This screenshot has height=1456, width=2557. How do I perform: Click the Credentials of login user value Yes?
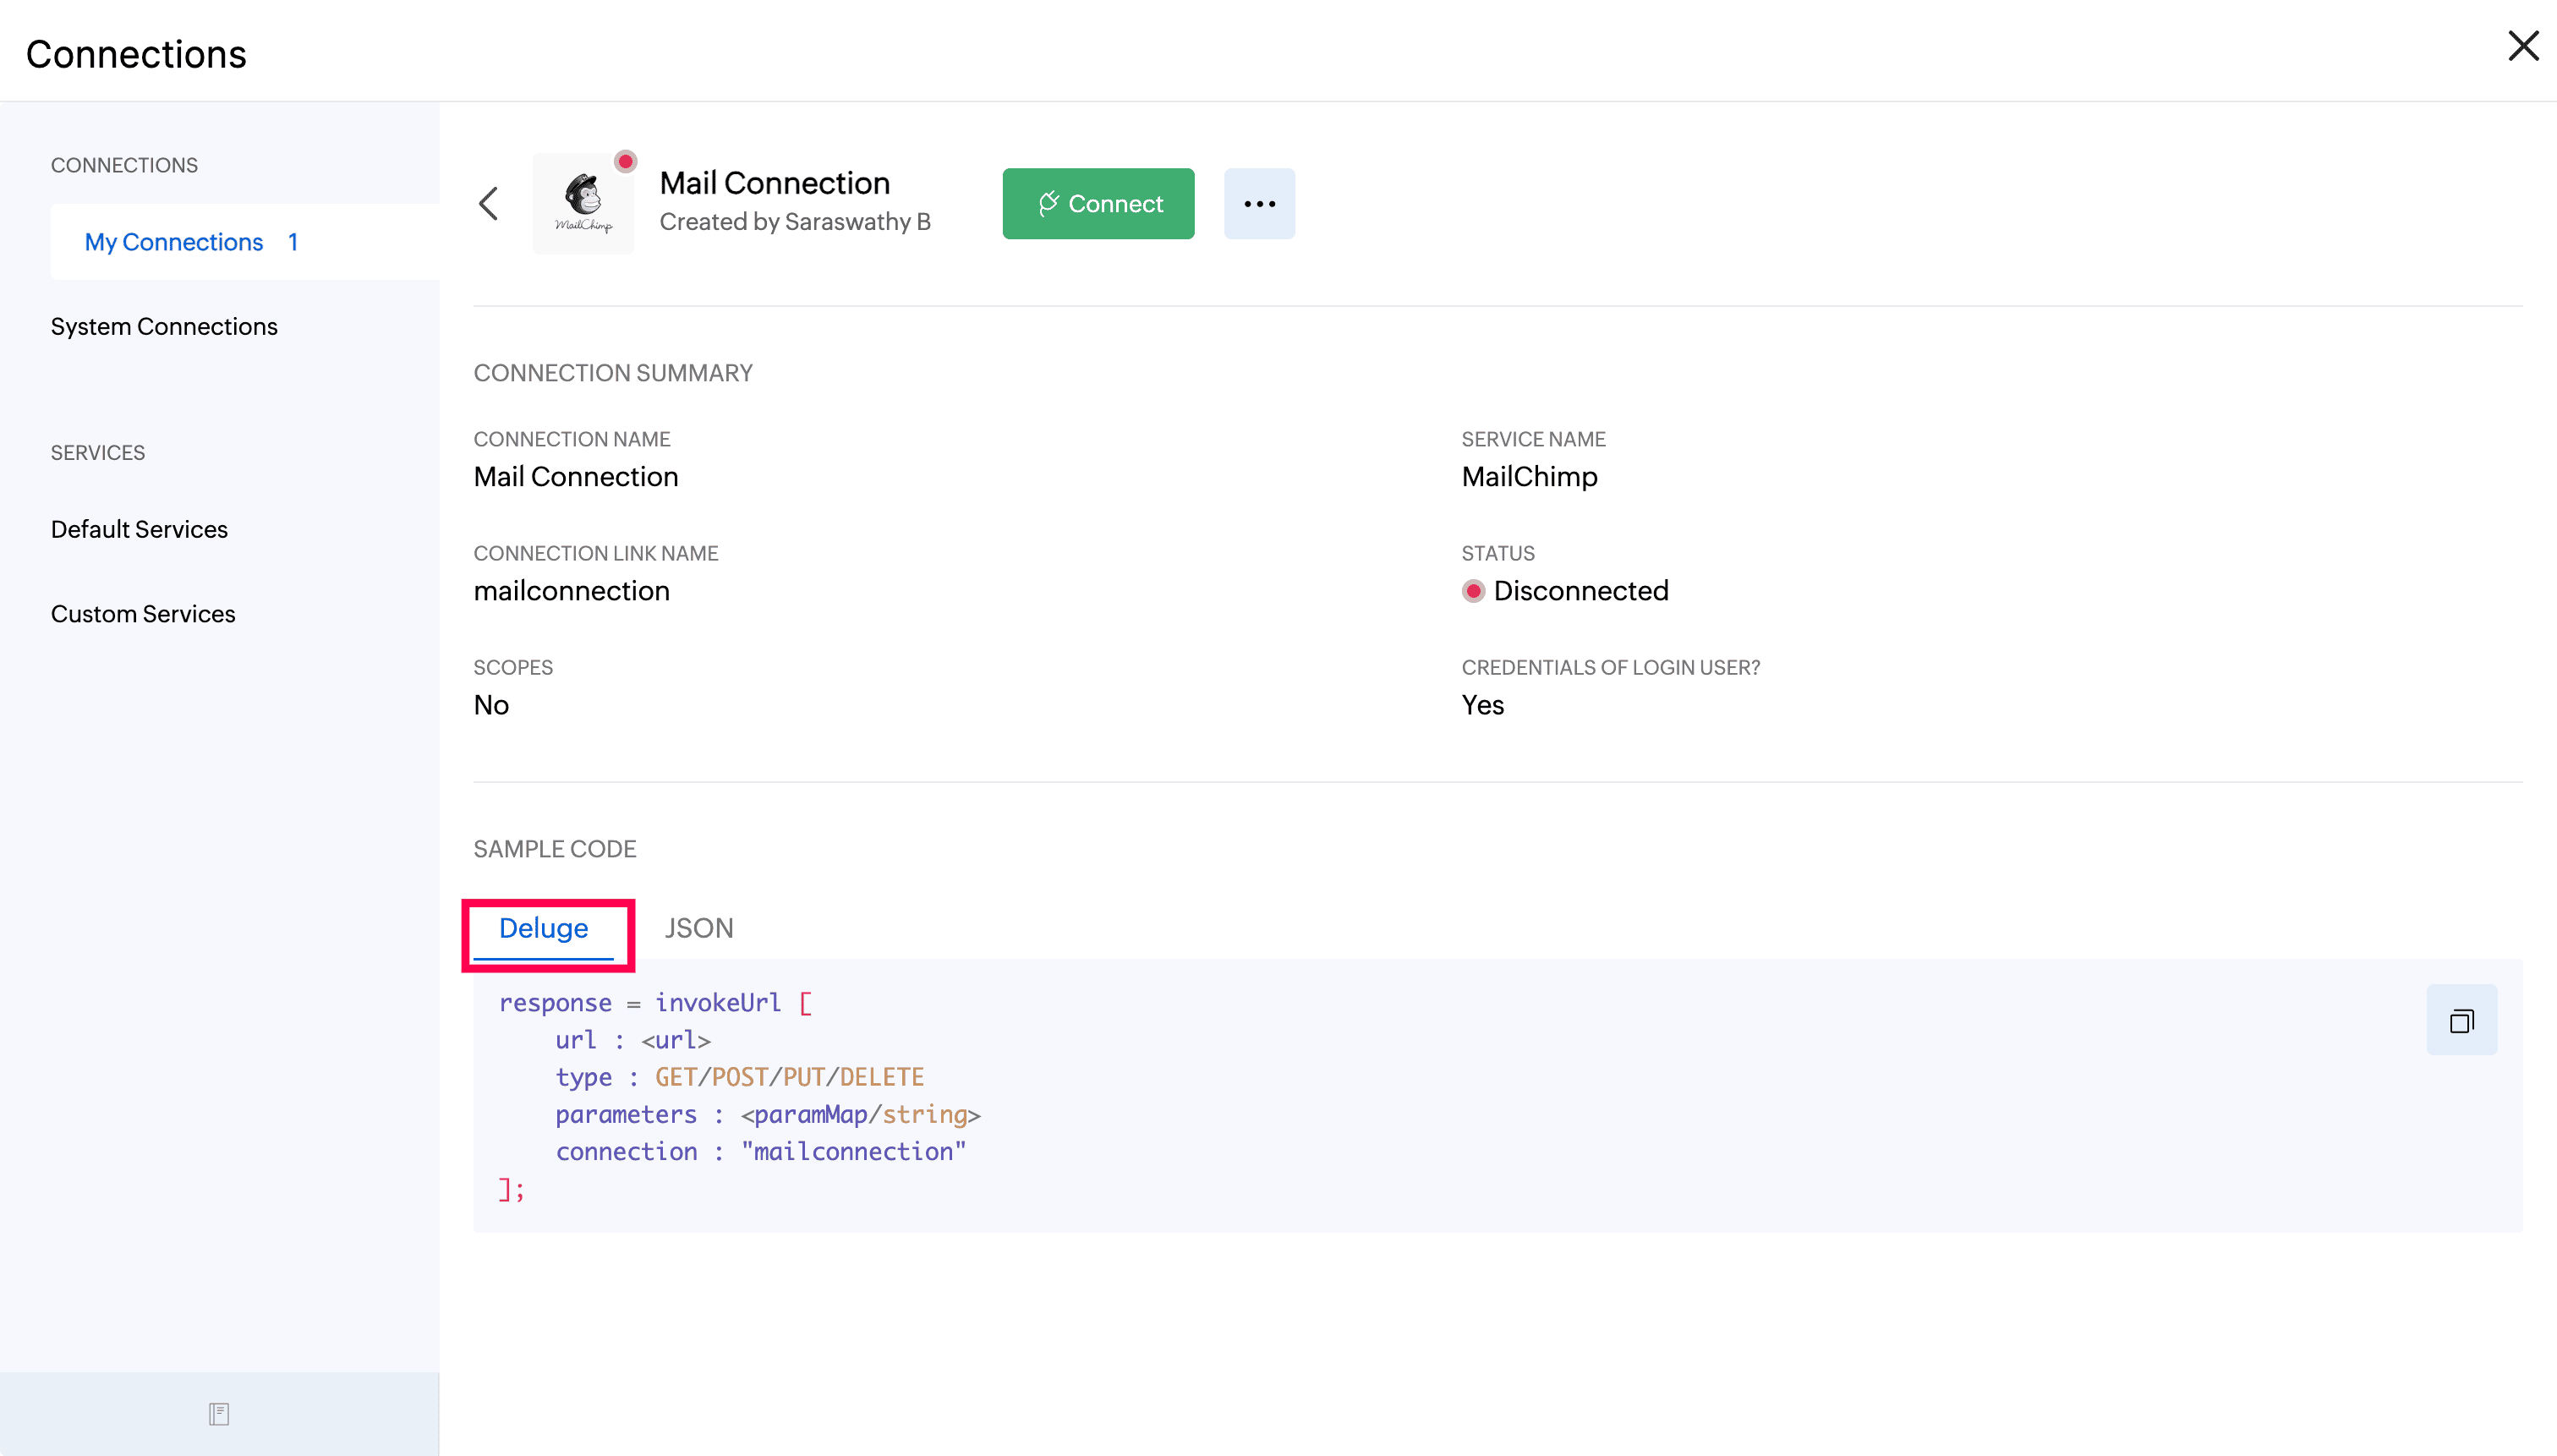click(x=1482, y=705)
